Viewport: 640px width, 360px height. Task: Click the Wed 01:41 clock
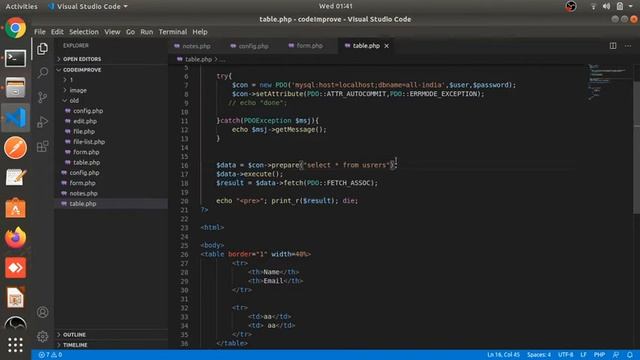(336, 6)
